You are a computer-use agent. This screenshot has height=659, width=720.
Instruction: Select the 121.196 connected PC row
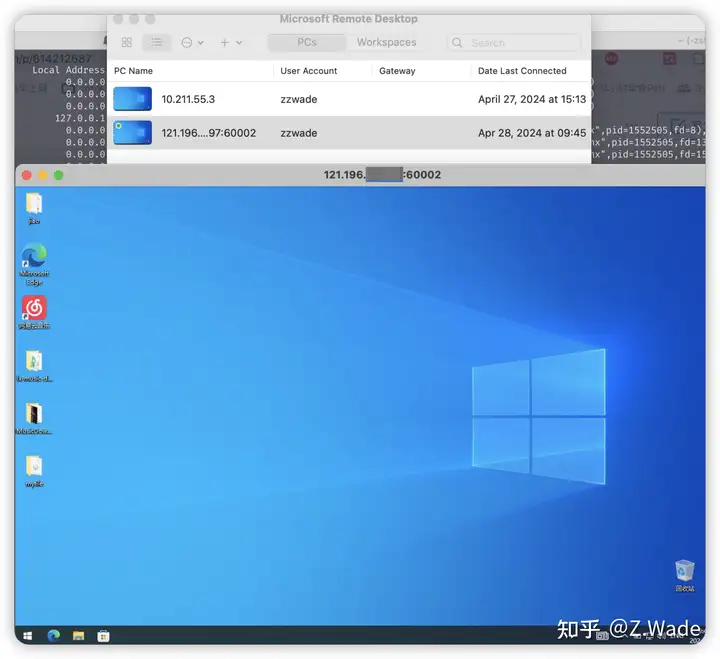click(349, 133)
